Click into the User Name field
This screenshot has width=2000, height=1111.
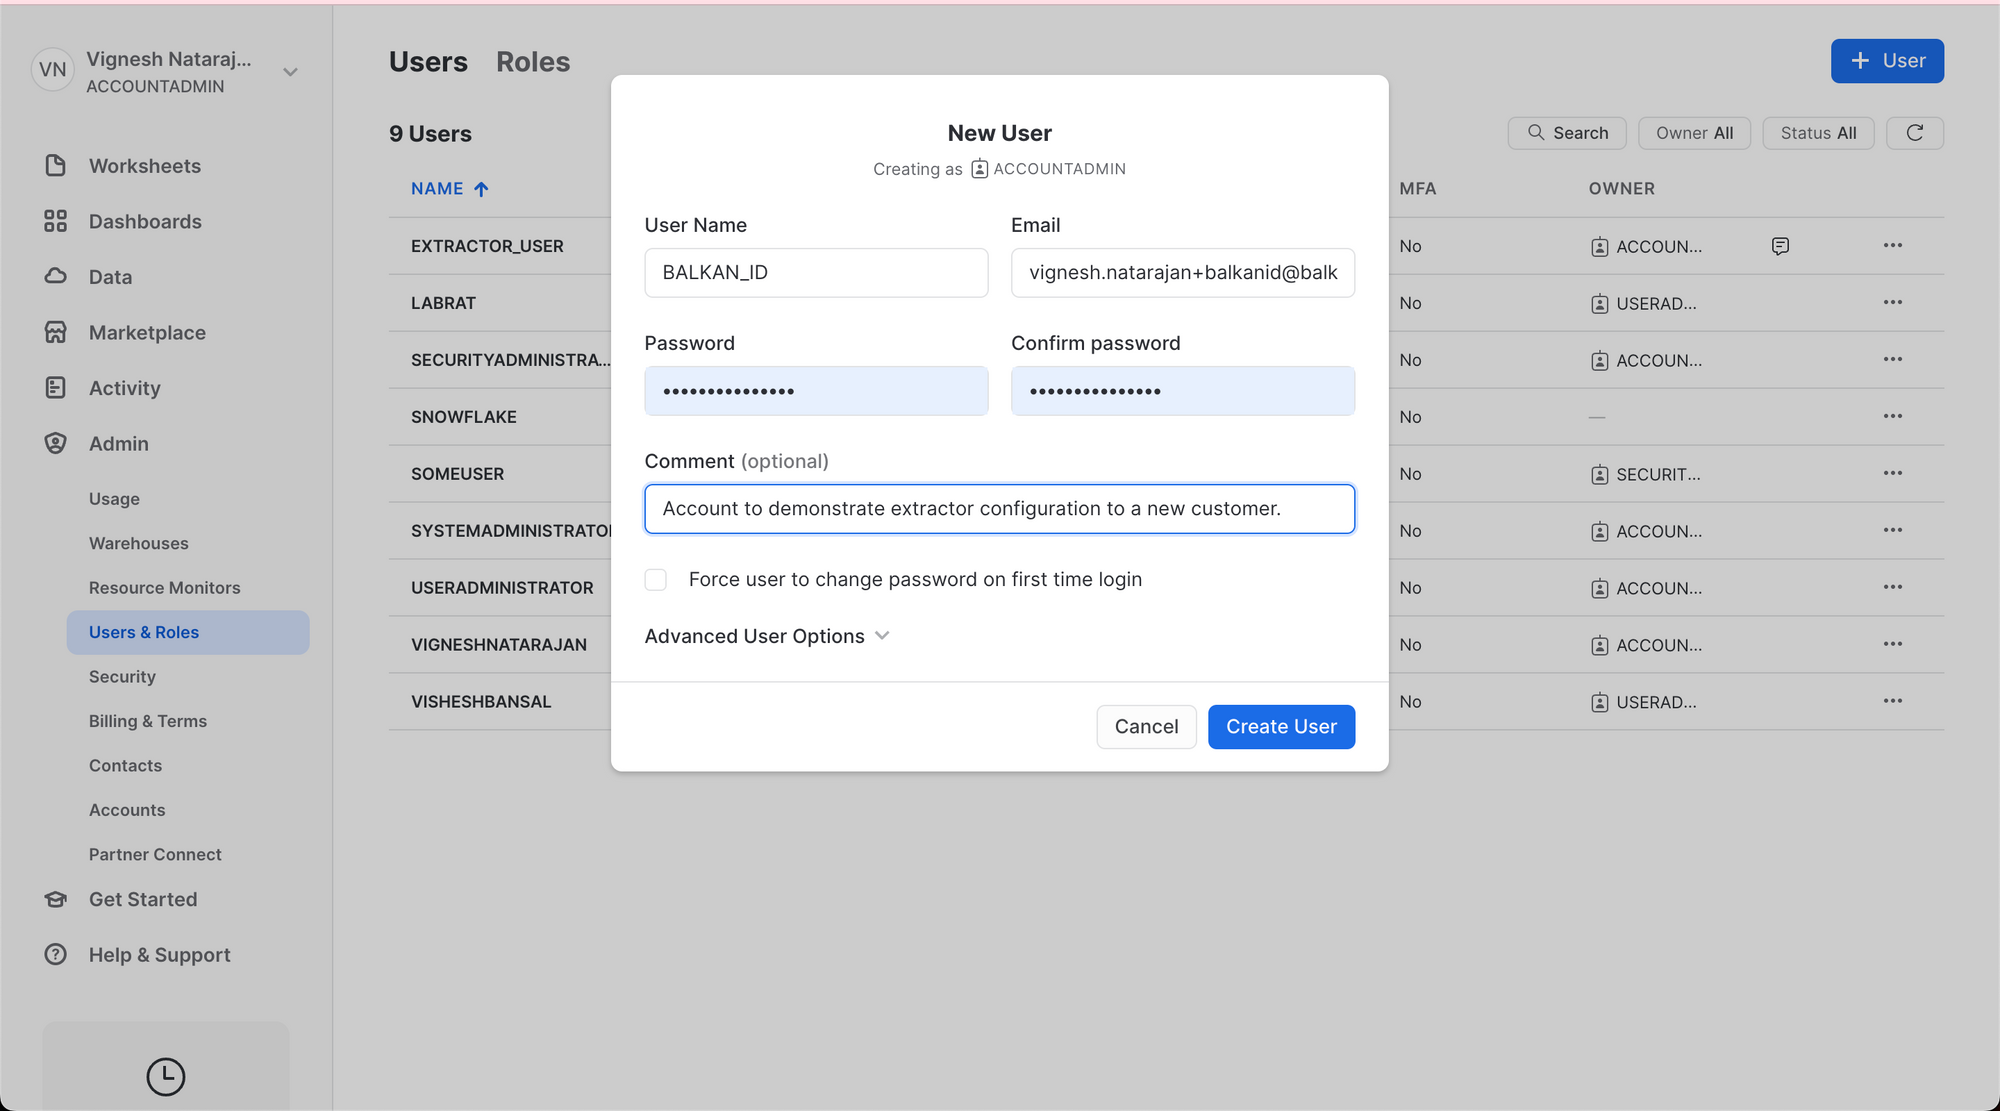816,273
